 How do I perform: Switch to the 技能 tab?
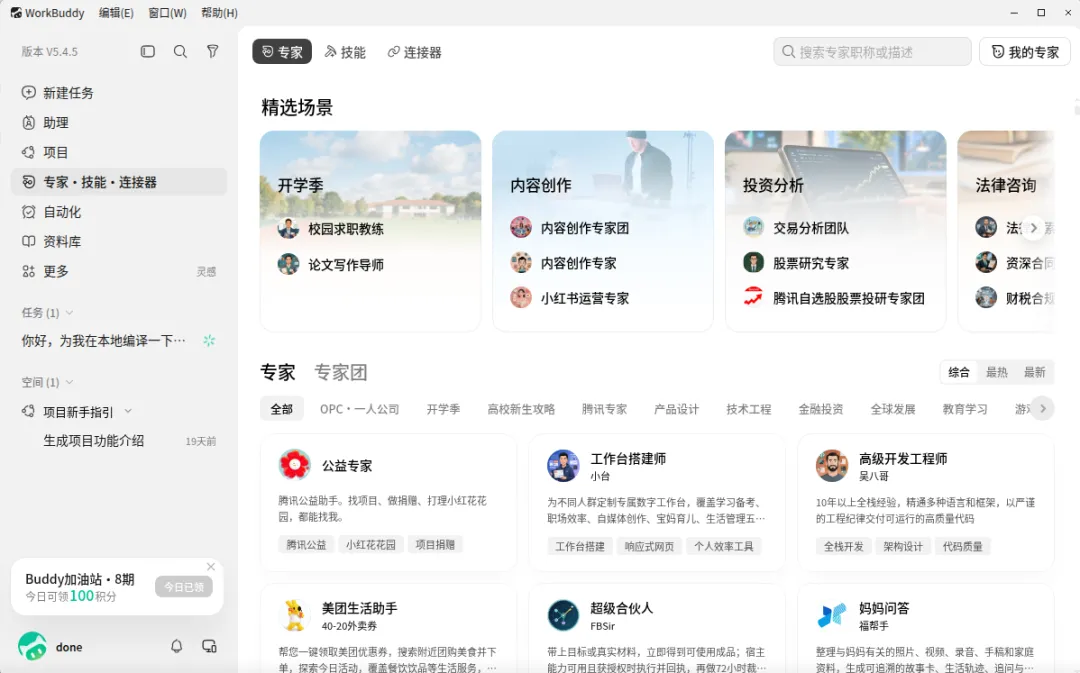click(x=344, y=52)
